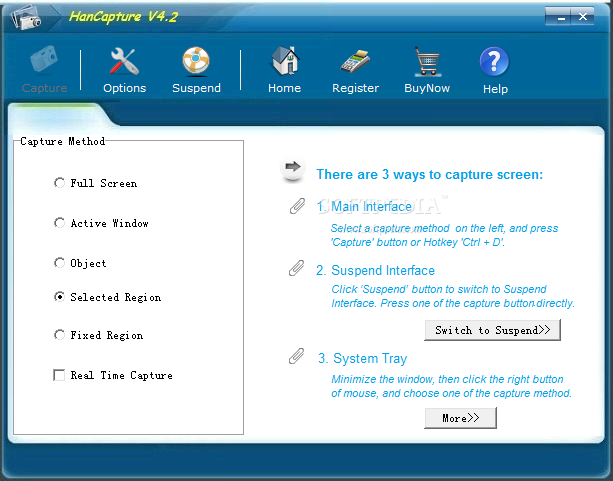Viewport: 613px width, 481px height.
Task: Click the Register toolbar label
Action: pos(355,88)
